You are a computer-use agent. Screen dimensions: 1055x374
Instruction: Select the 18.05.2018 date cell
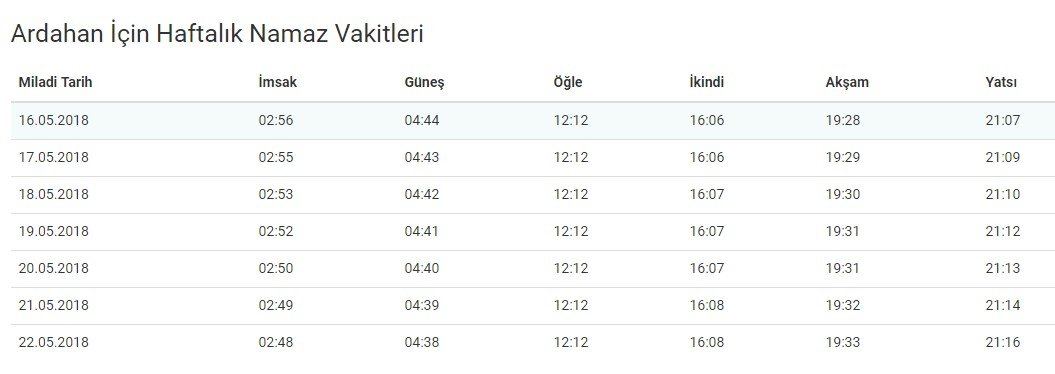pos(54,194)
